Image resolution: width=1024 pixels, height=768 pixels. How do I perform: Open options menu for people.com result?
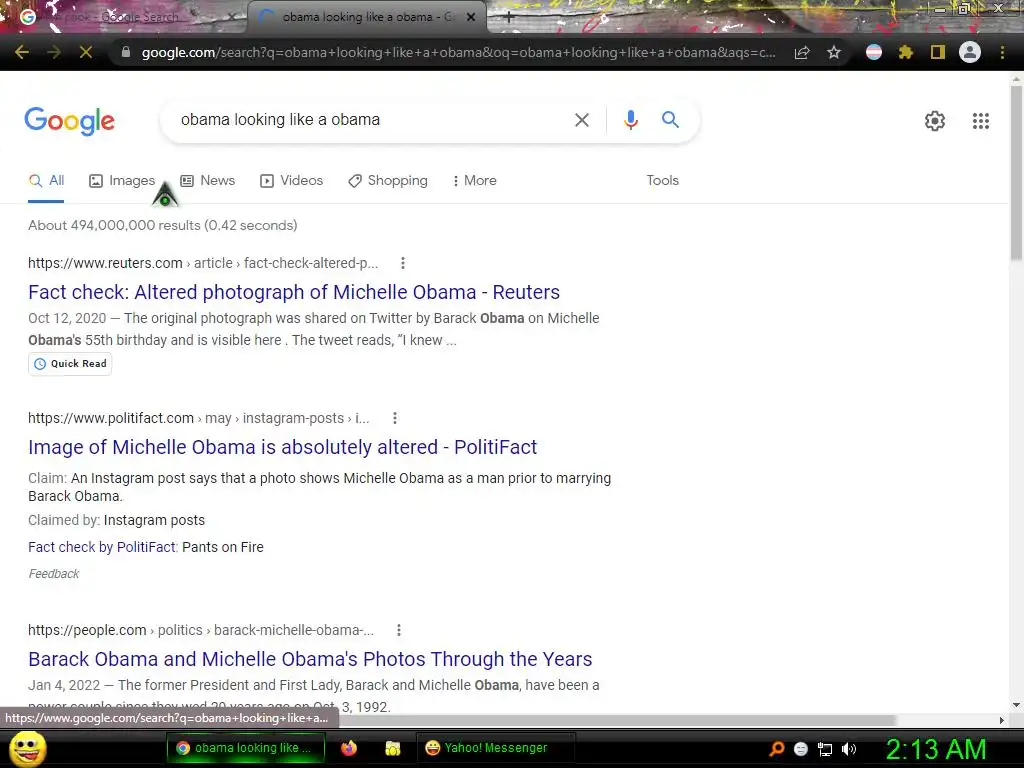(x=399, y=630)
